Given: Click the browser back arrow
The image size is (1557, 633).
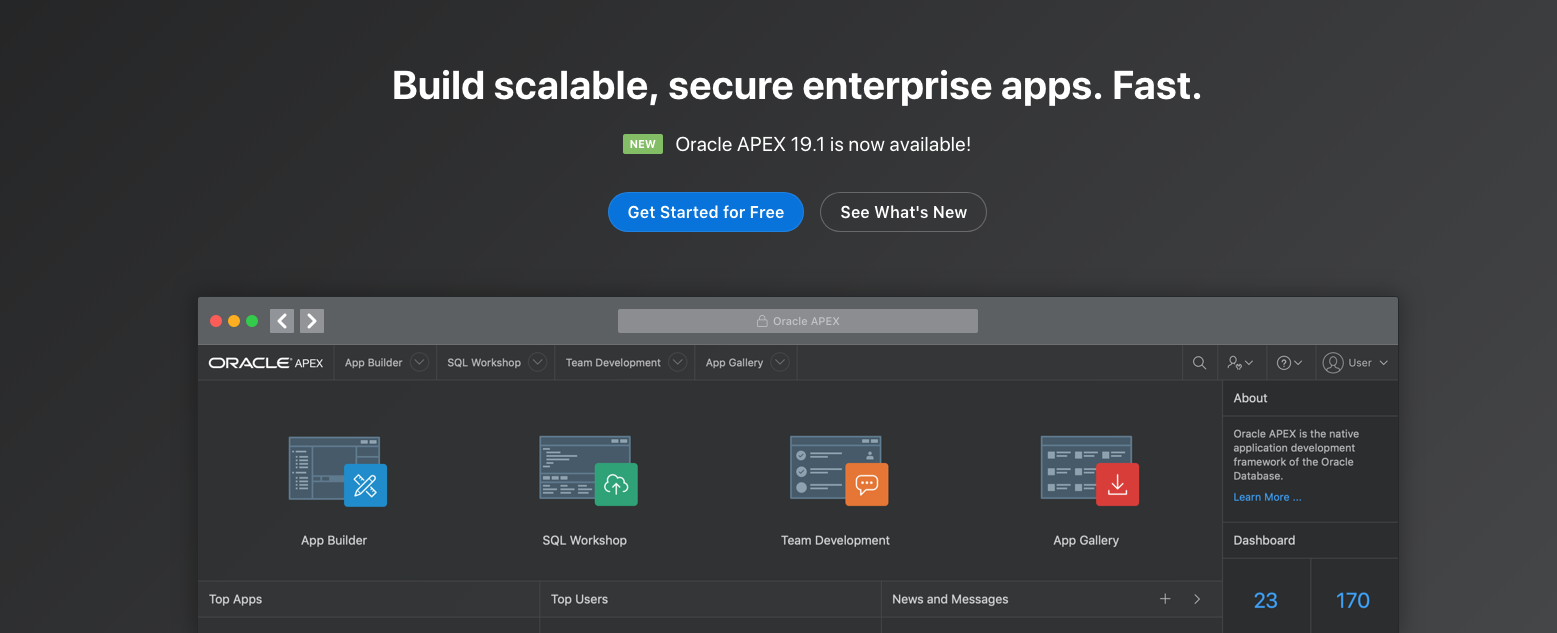Looking at the screenshot, I should pos(282,321).
